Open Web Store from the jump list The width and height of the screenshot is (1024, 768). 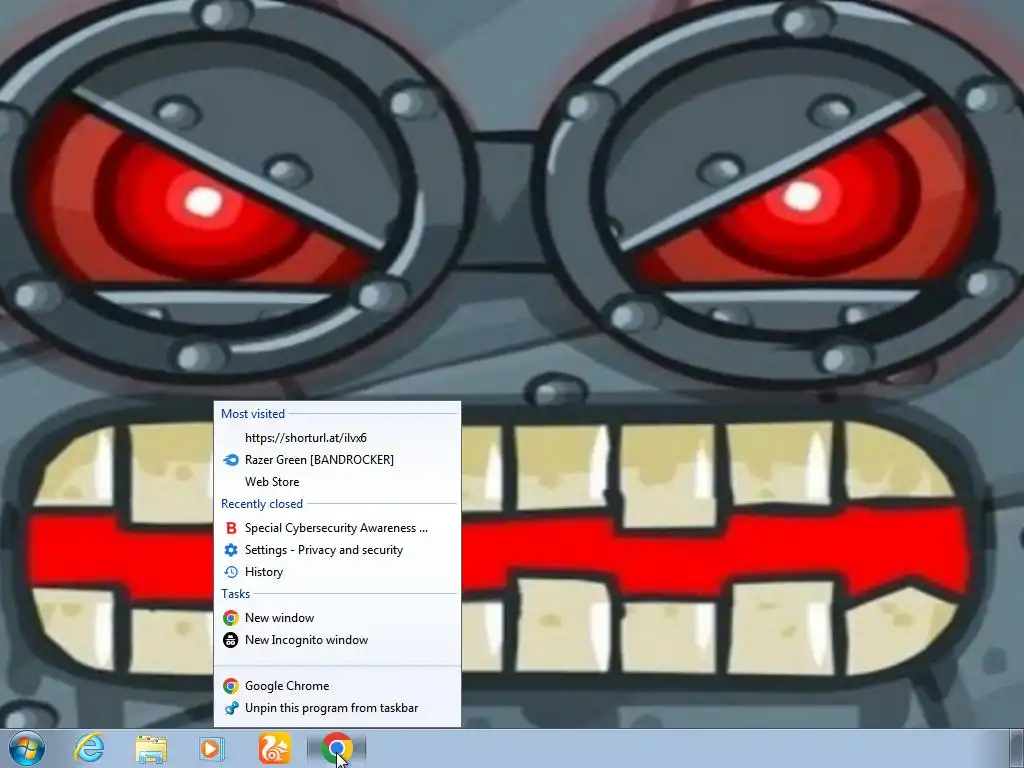[338, 482]
